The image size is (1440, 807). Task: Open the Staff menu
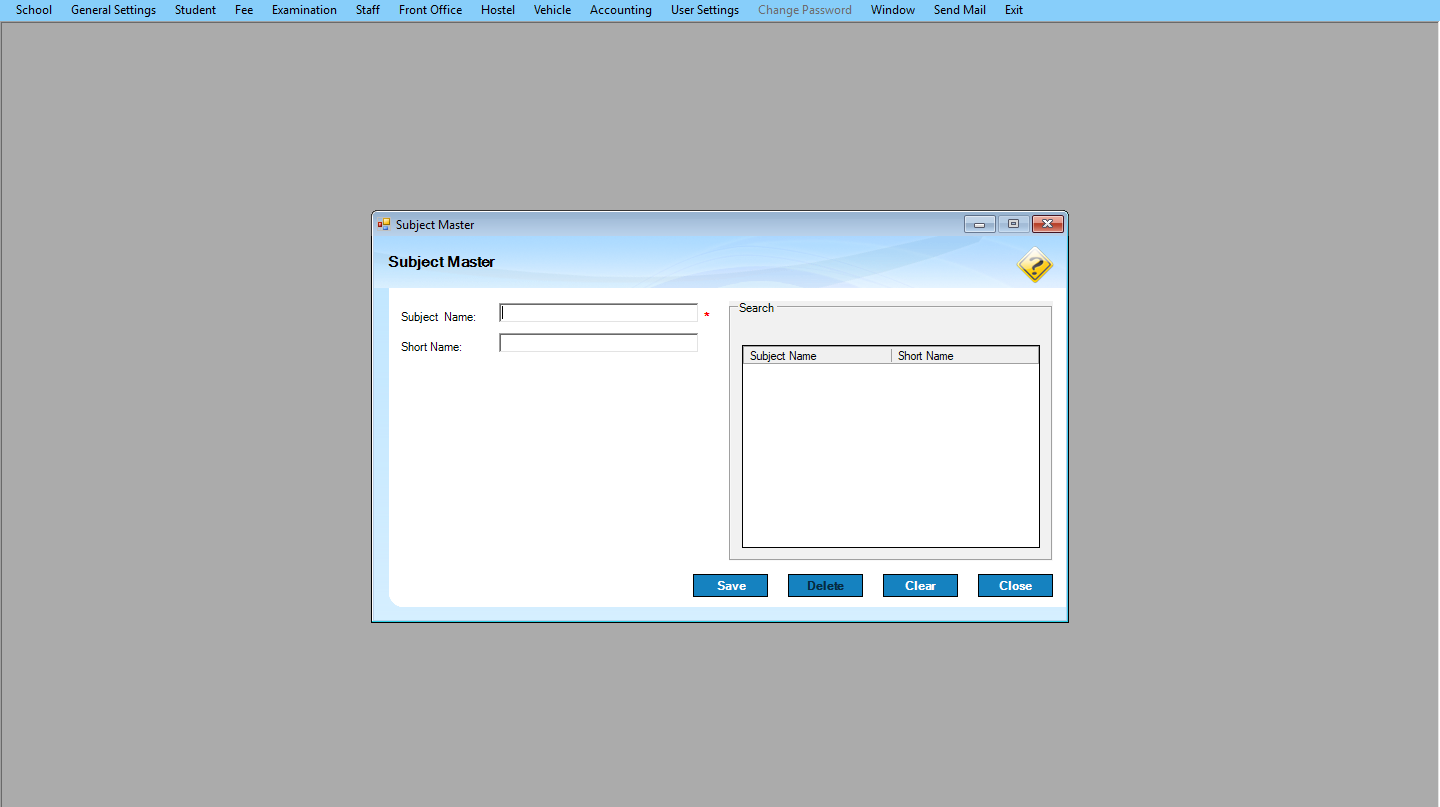367,10
